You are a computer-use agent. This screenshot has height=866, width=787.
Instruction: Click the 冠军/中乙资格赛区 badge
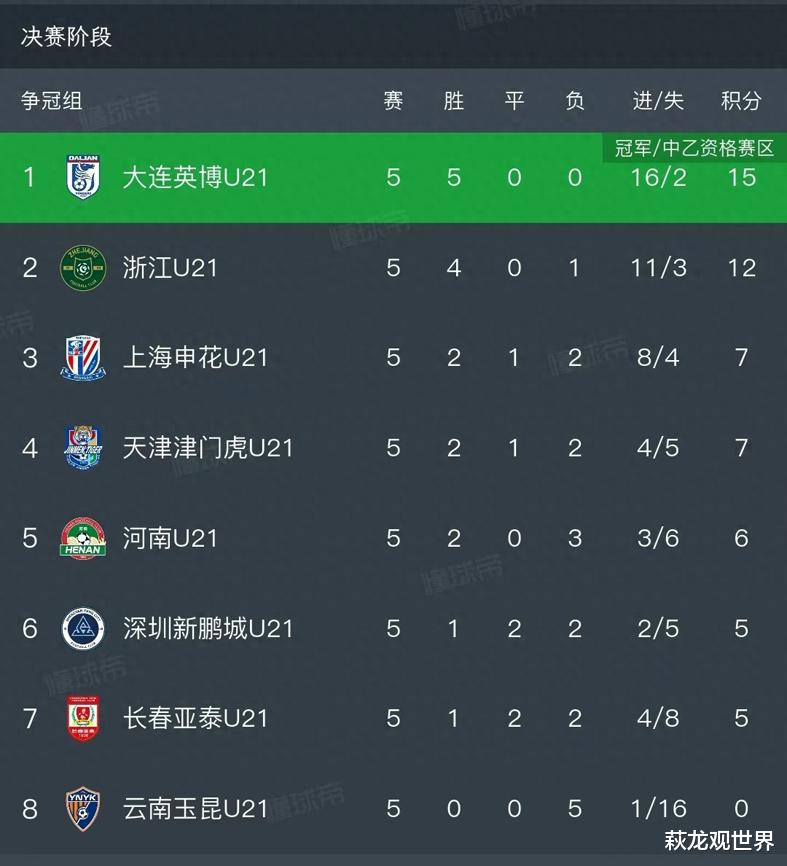coord(695,149)
